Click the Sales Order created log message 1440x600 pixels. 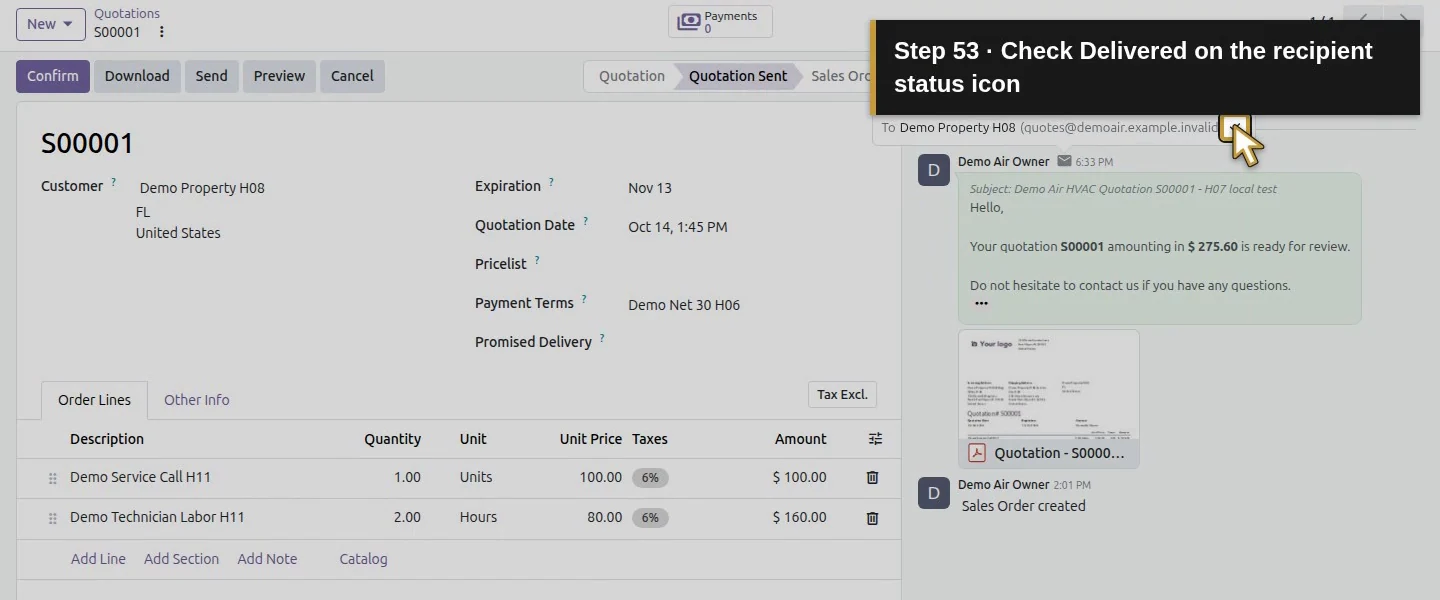pyautogui.click(x=1023, y=506)
